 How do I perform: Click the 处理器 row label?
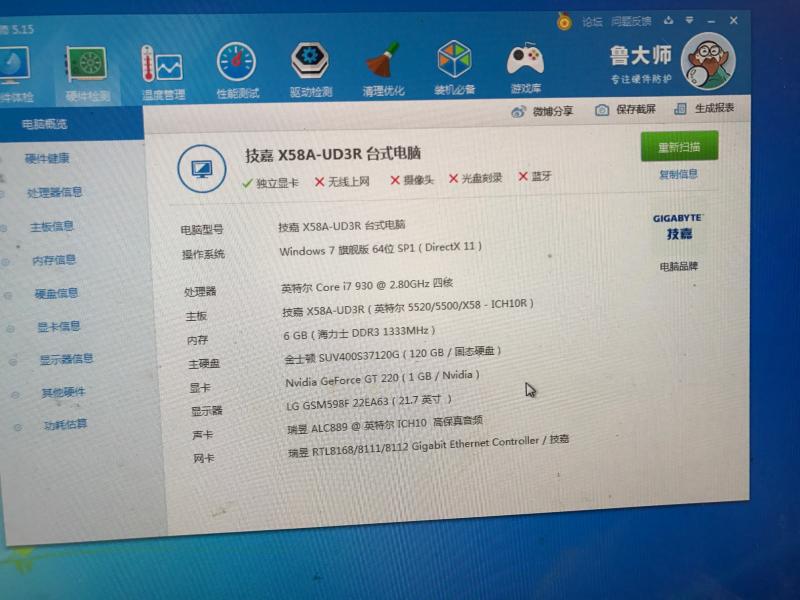pyautogui.click(x=200, y=292)
